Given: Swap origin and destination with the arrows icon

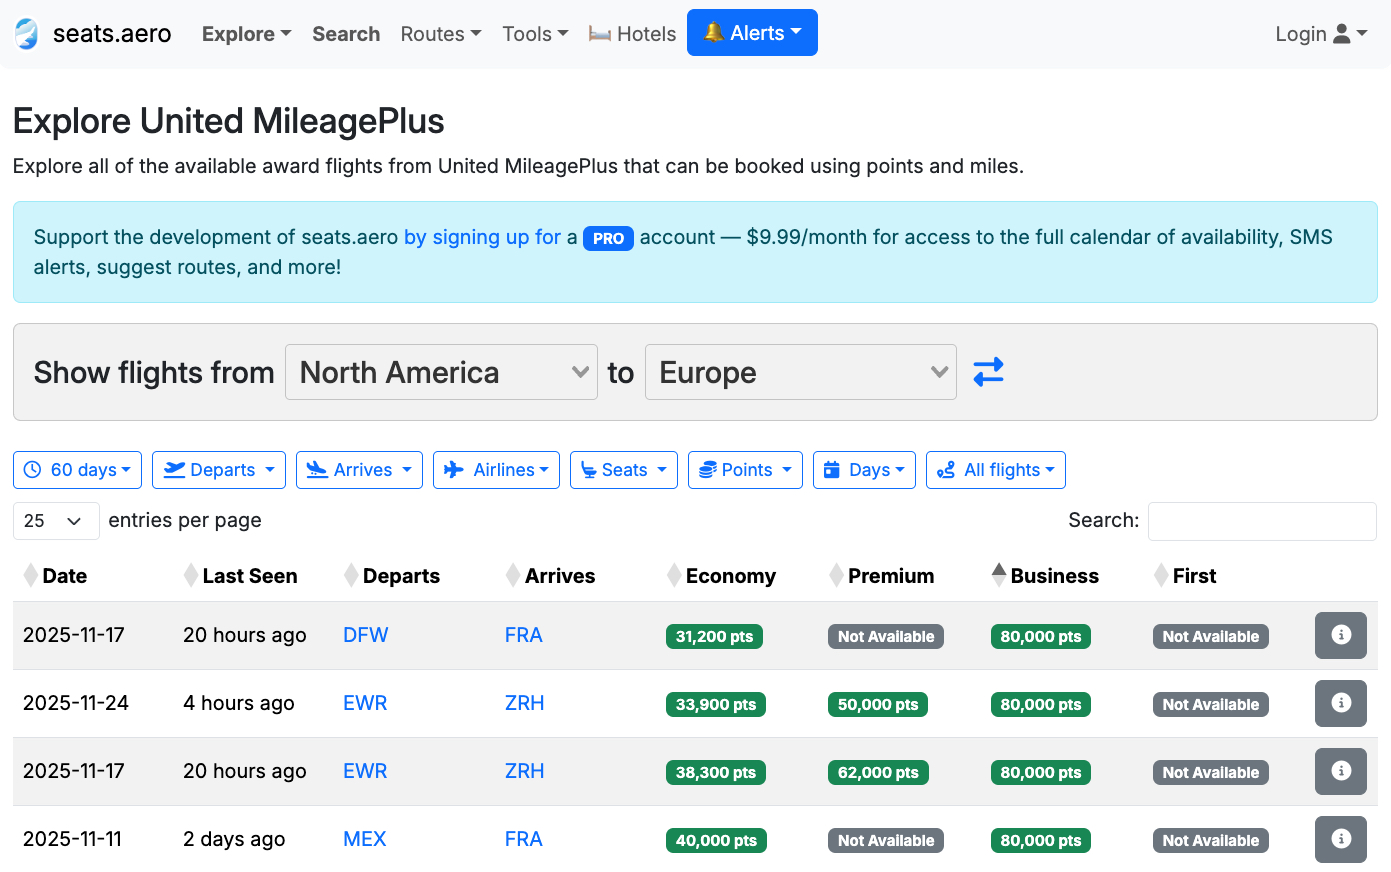Looking at the screenshot, I should pos(988,371).
